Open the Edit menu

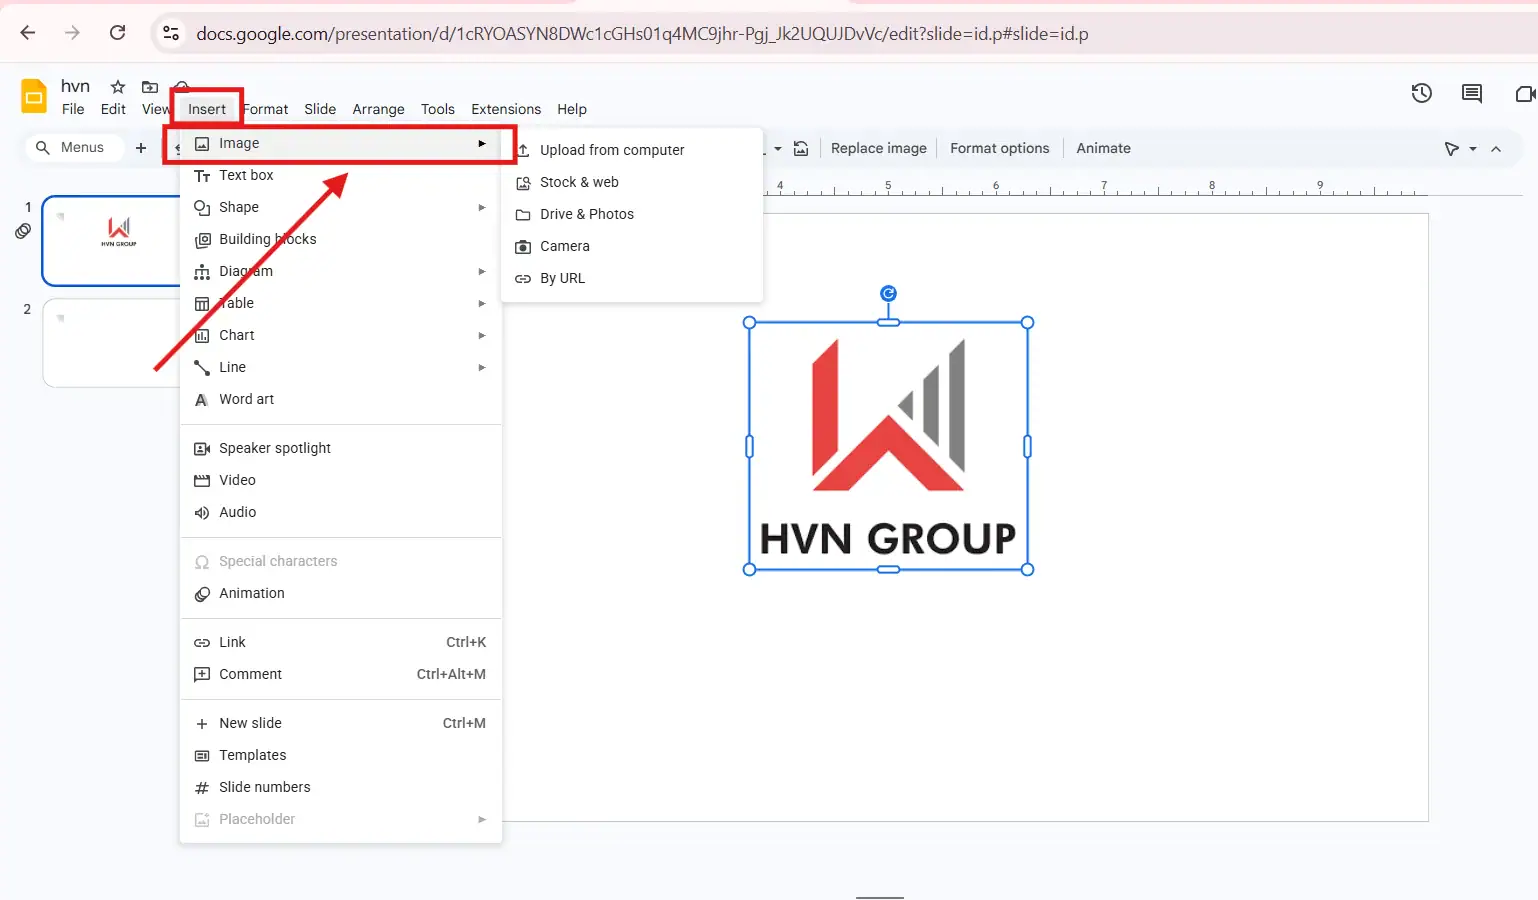tap(113, 109)
